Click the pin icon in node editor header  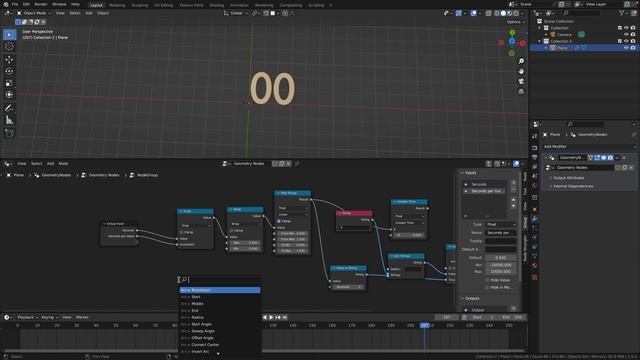coord(297,164)
